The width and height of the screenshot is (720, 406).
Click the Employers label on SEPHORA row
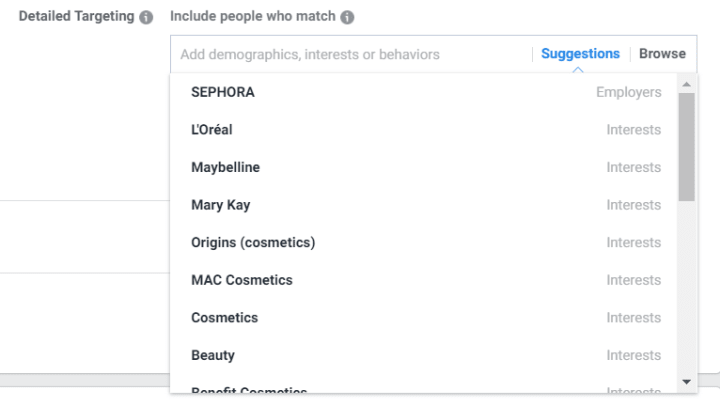point(629,92)
